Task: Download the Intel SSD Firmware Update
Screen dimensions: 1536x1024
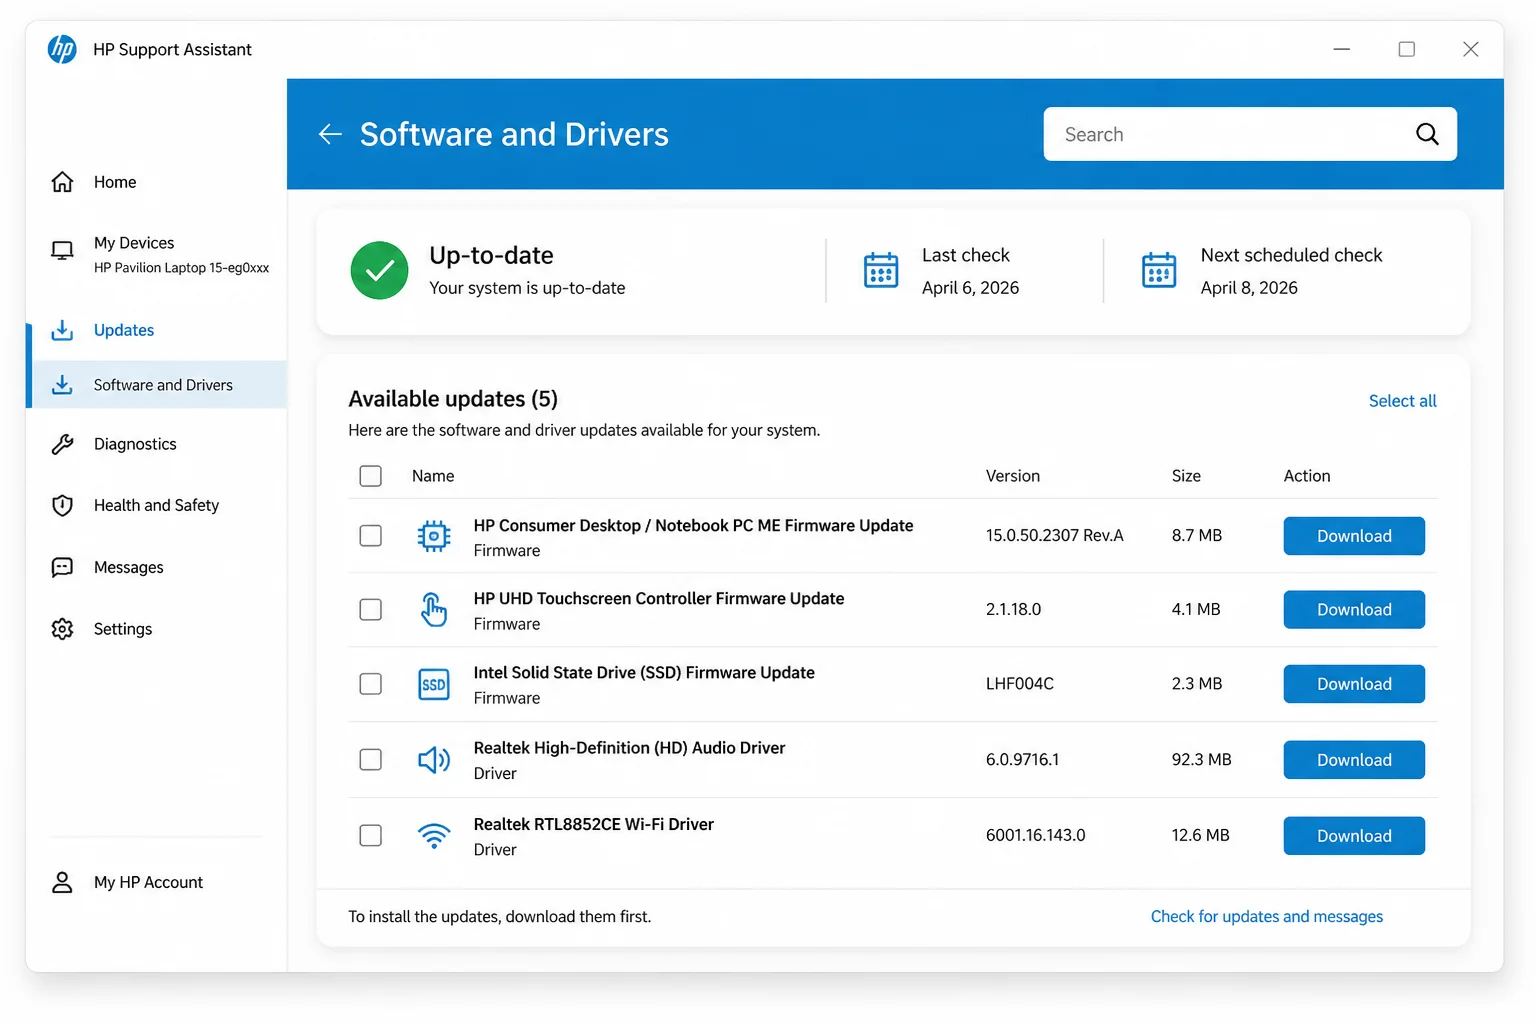Action: pyautogui.click(x=1354, y=684)
